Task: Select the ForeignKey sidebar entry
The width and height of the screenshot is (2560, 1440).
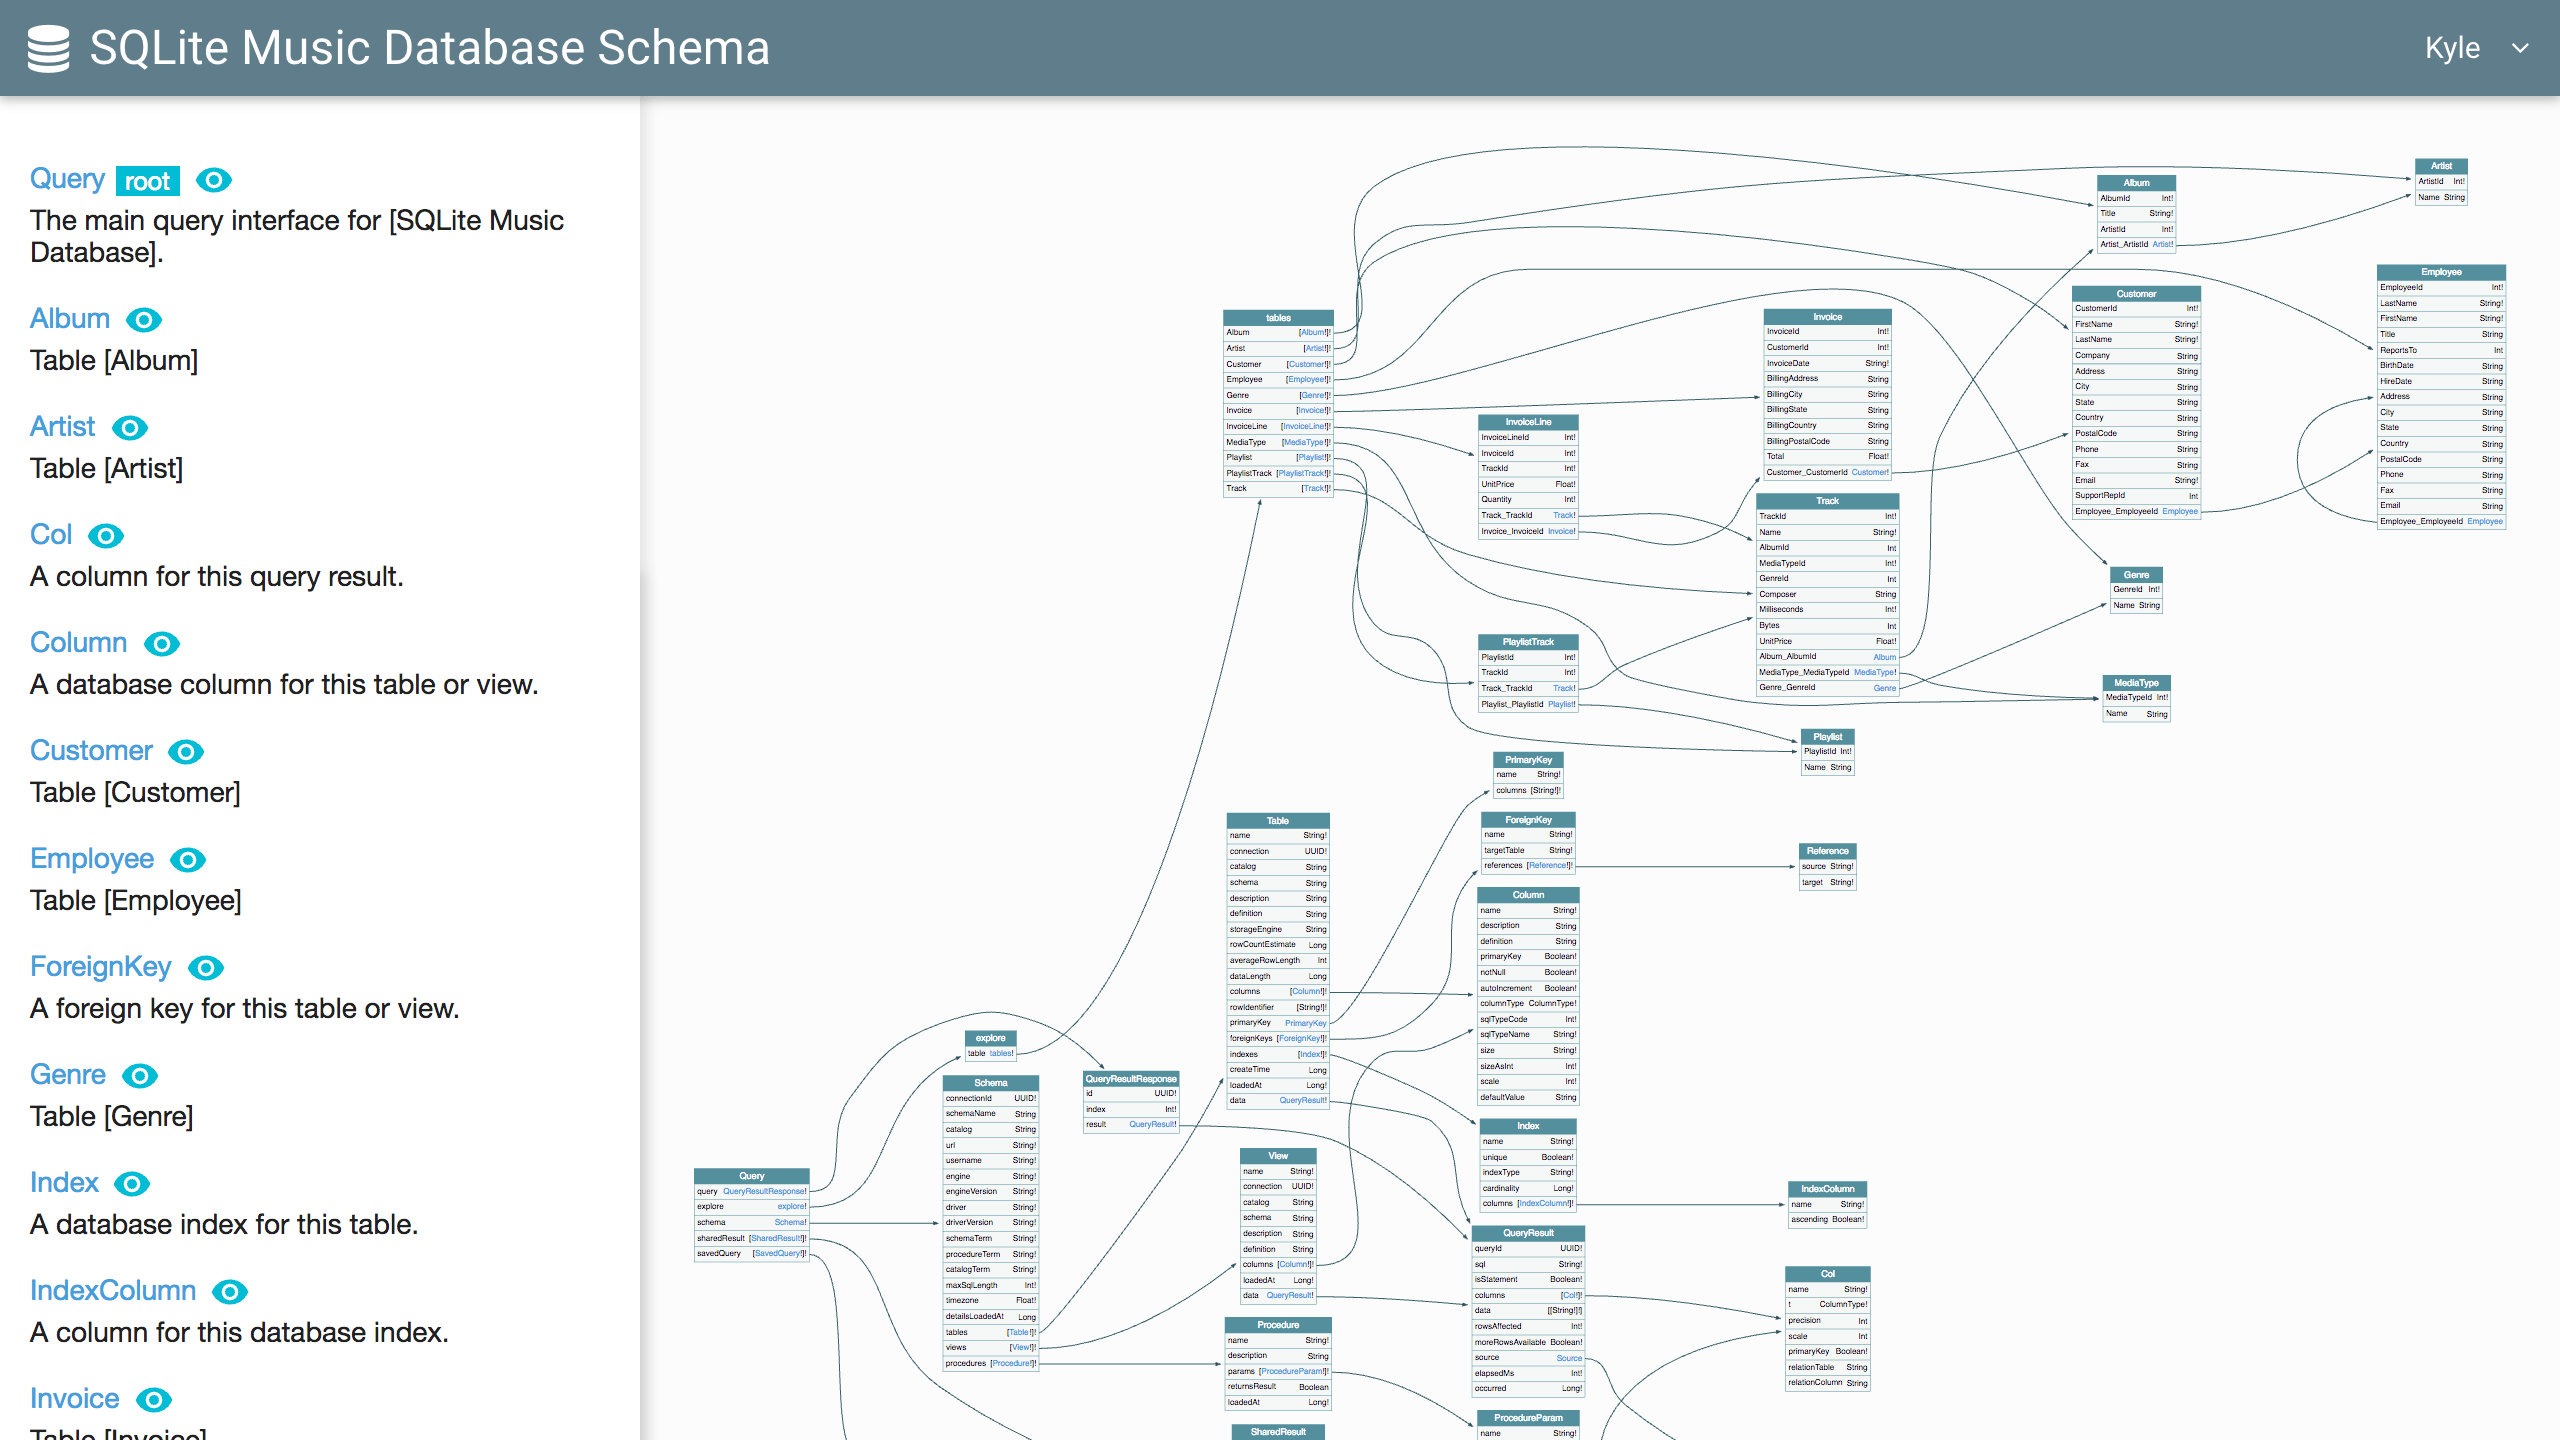Action: click(x=100, y=966)
